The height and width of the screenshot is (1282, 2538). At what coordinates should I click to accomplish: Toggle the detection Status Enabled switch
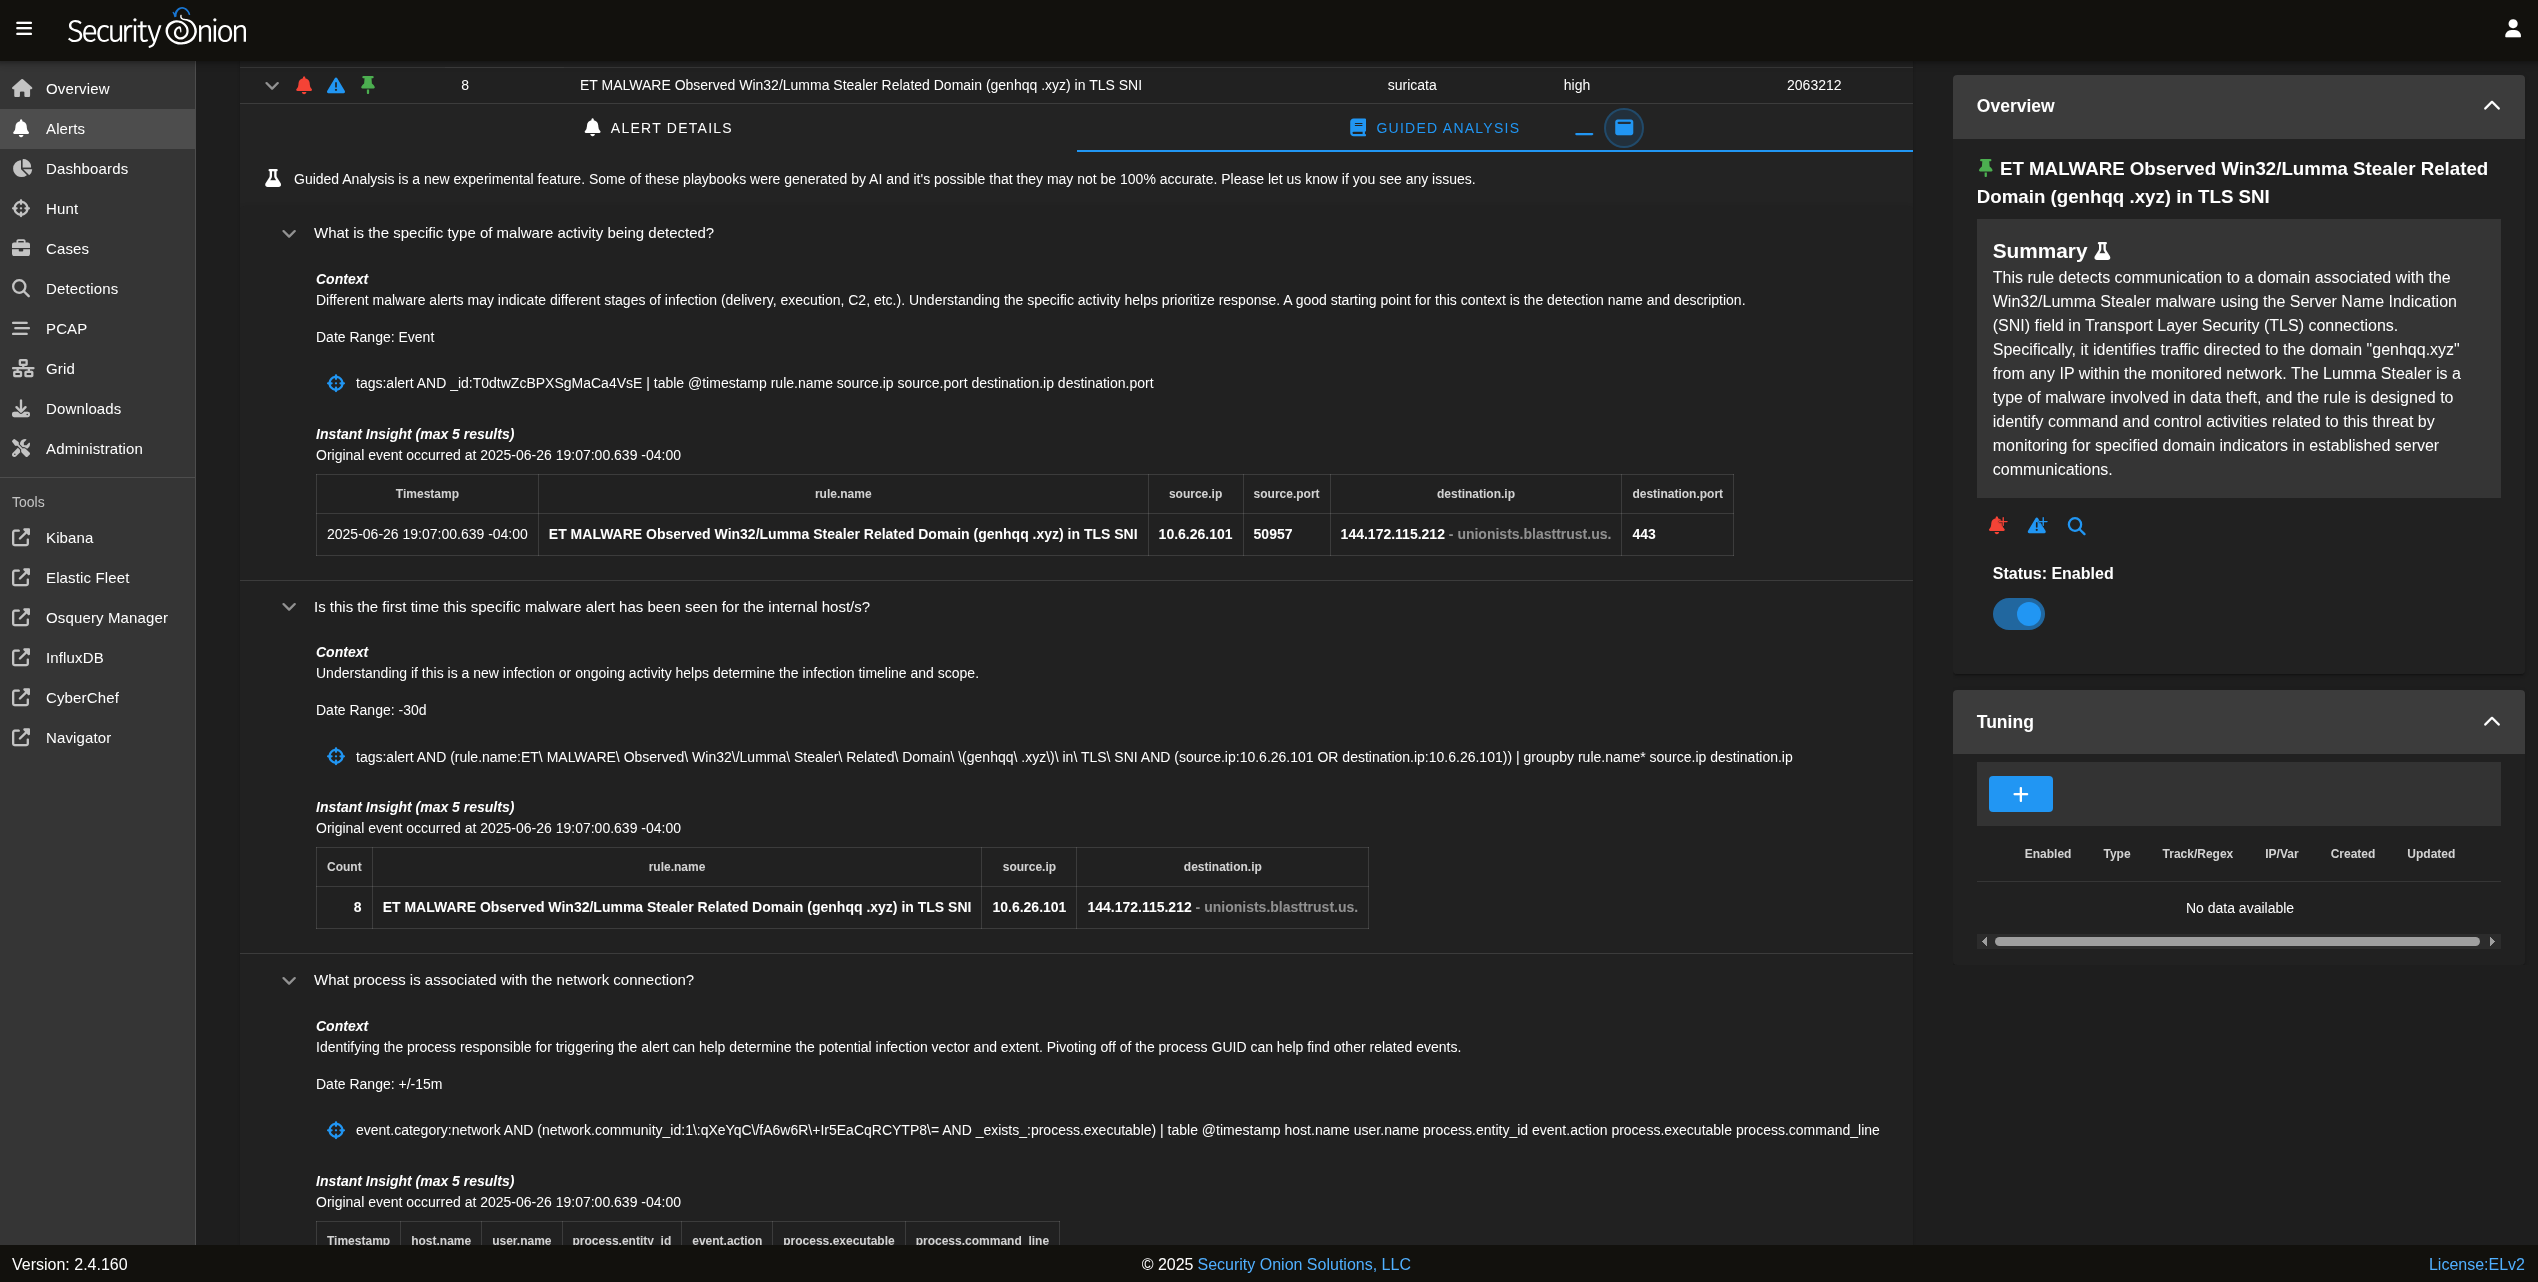click(x=2019, y=614)
